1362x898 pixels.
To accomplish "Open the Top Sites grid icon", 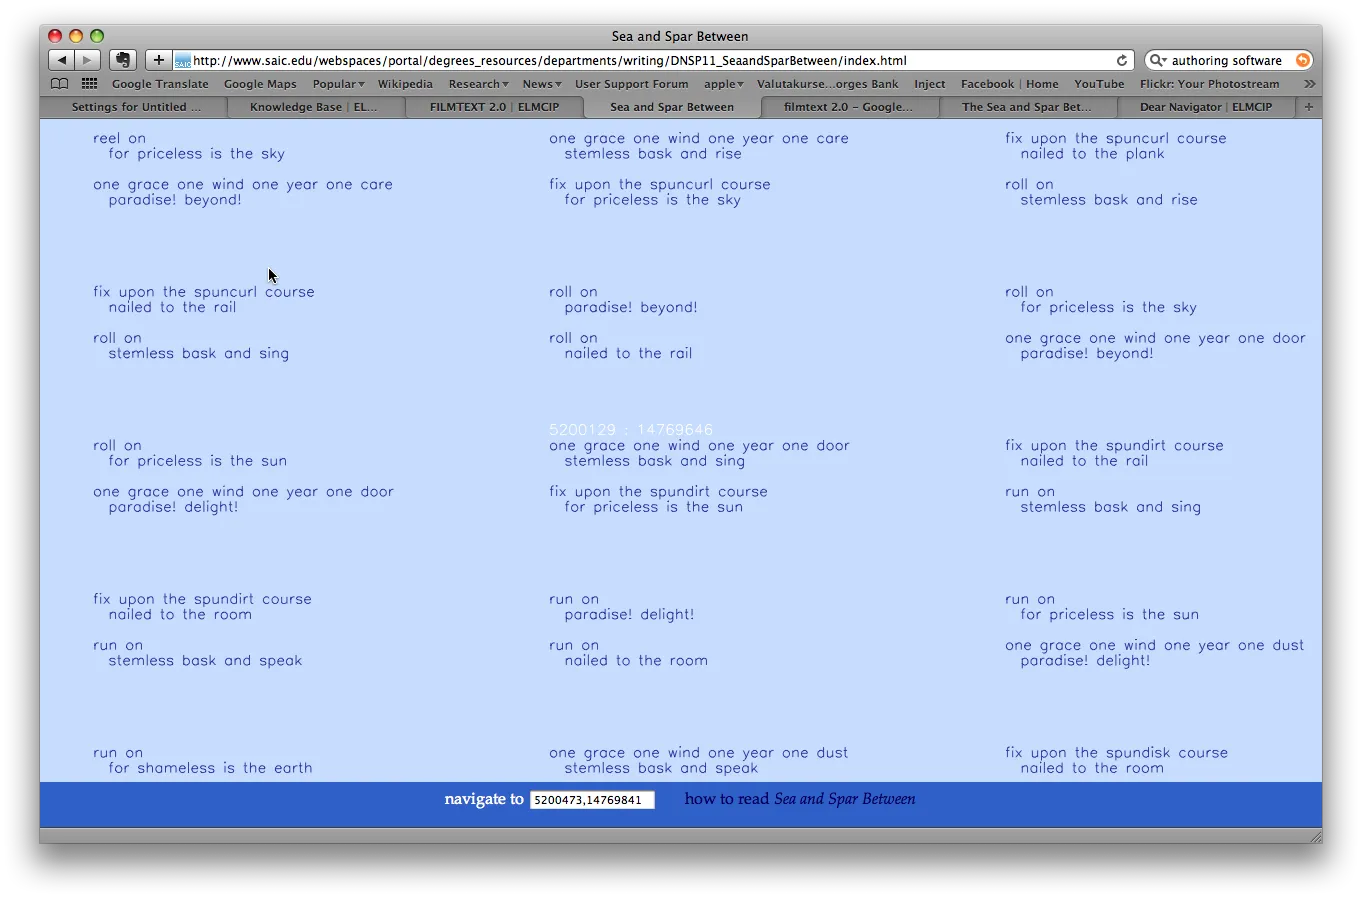I will [89, 84].
